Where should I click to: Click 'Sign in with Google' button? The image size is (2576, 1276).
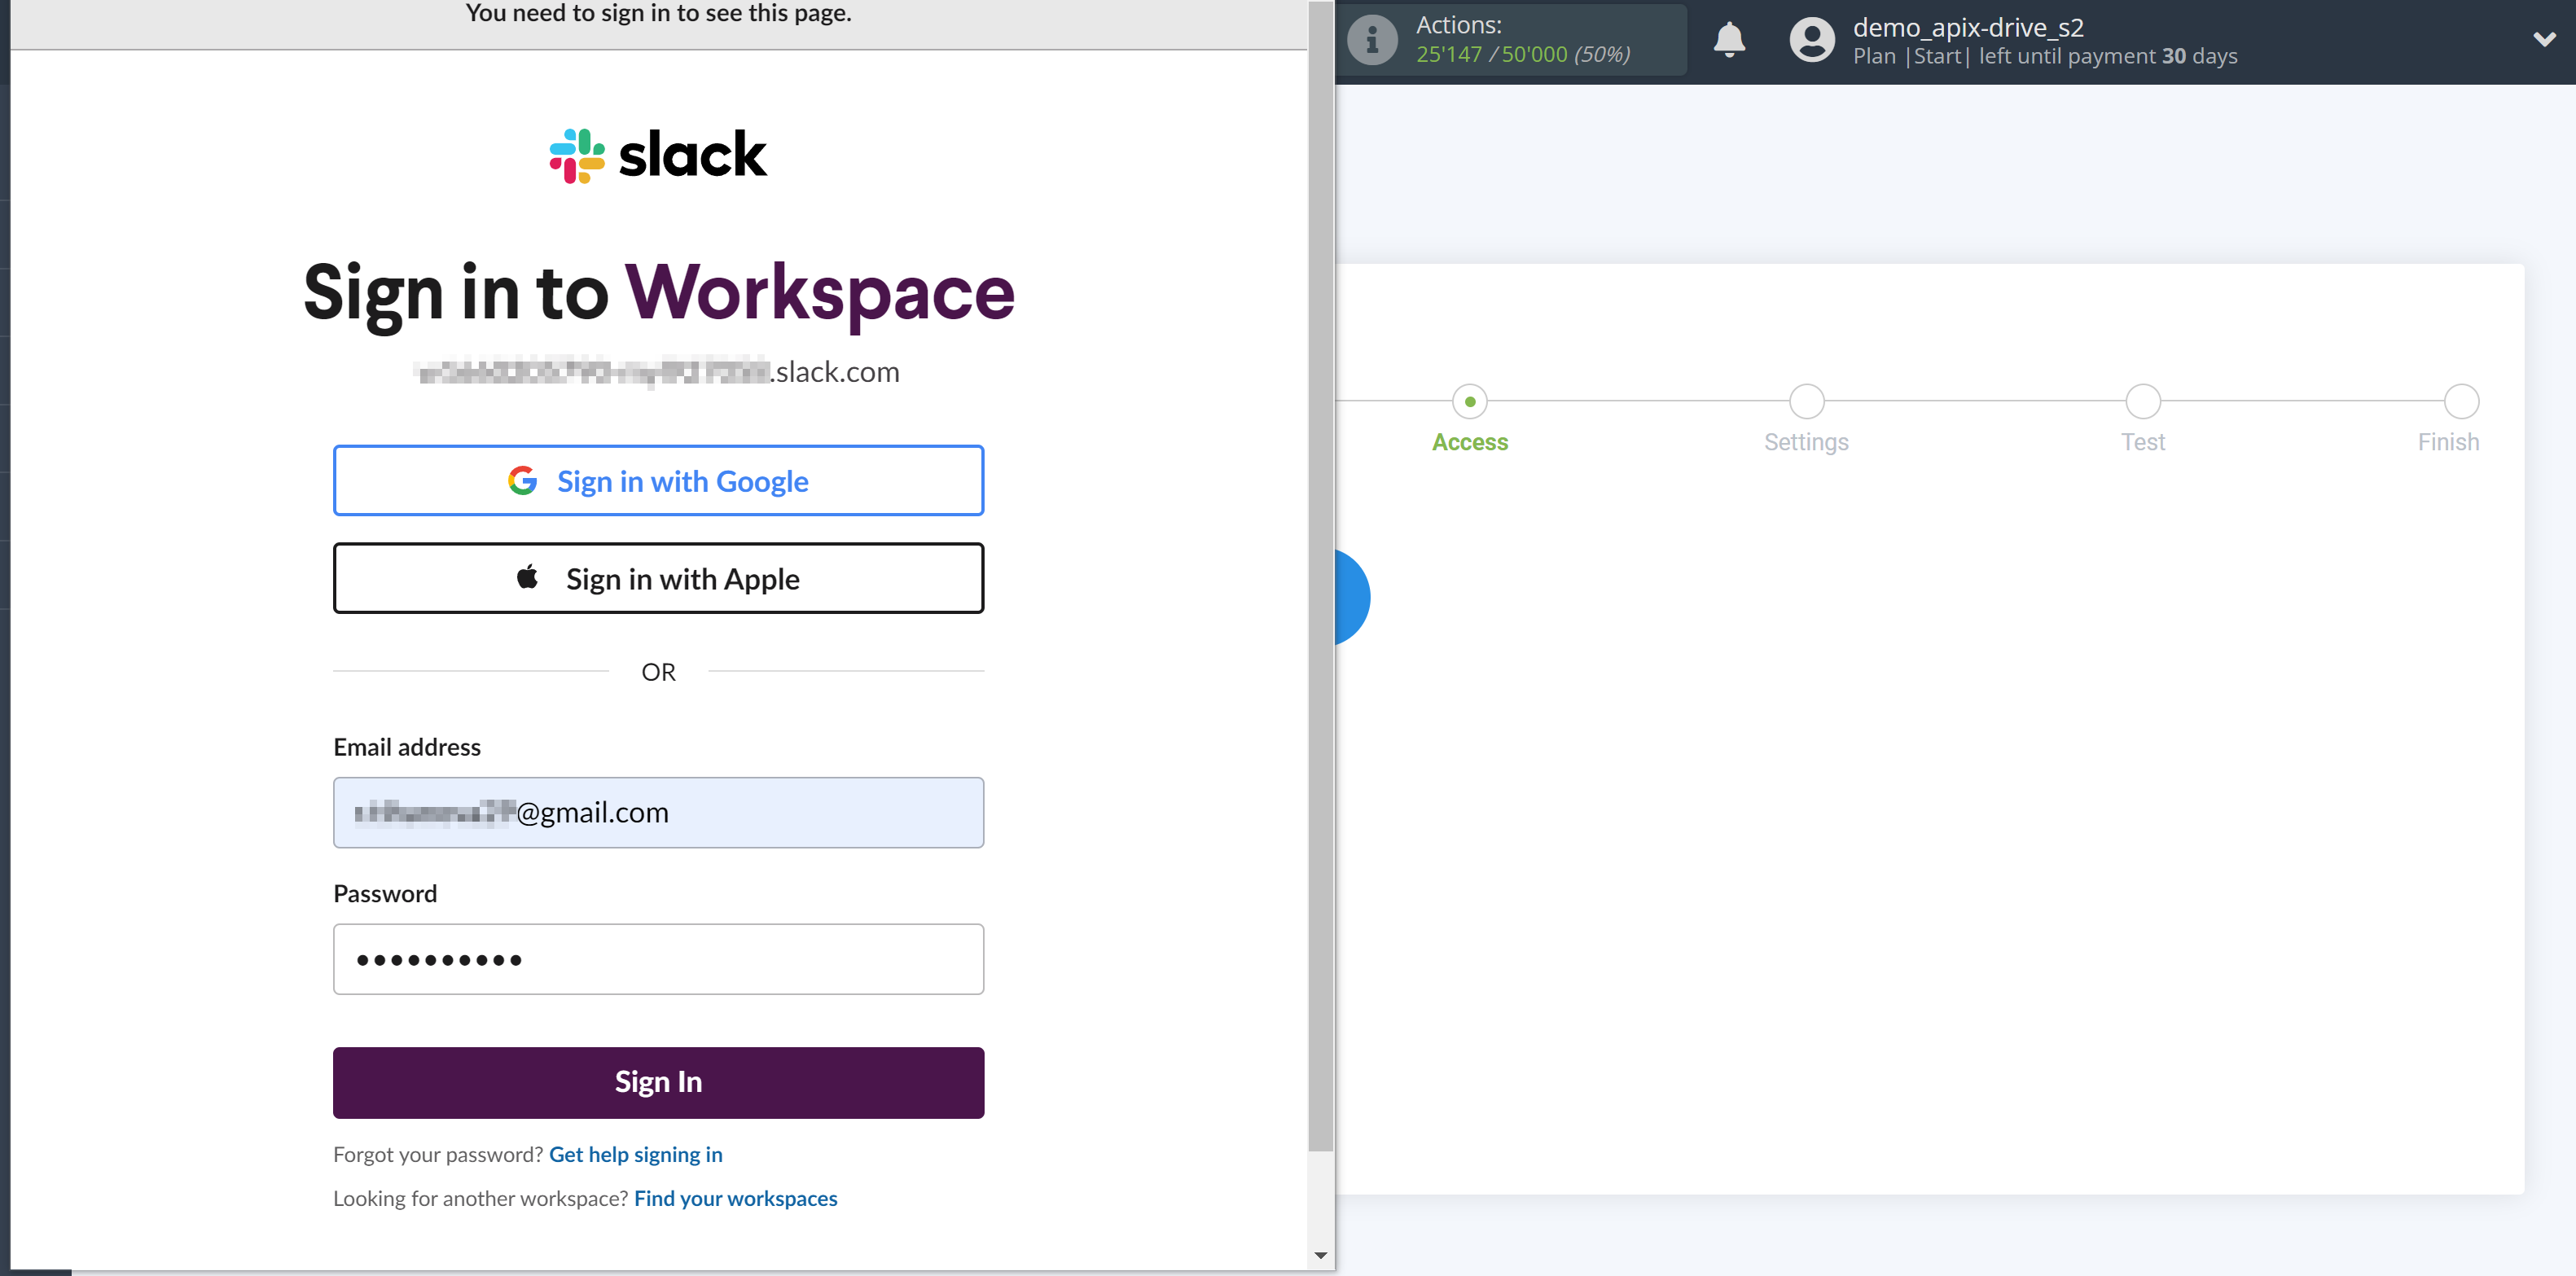tap(657, 480)
